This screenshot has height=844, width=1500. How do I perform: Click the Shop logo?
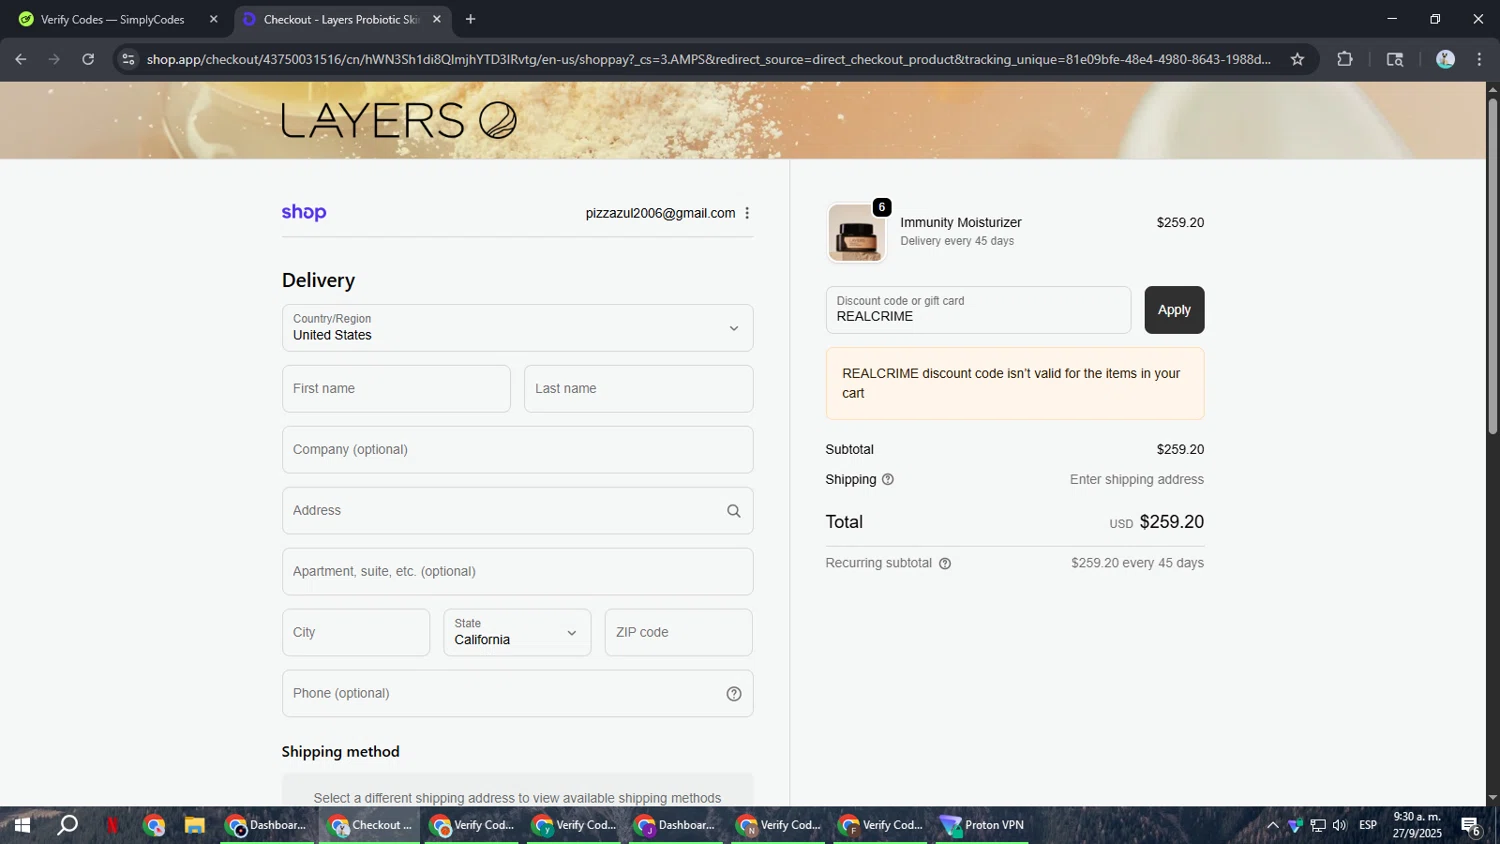(304, 212)
